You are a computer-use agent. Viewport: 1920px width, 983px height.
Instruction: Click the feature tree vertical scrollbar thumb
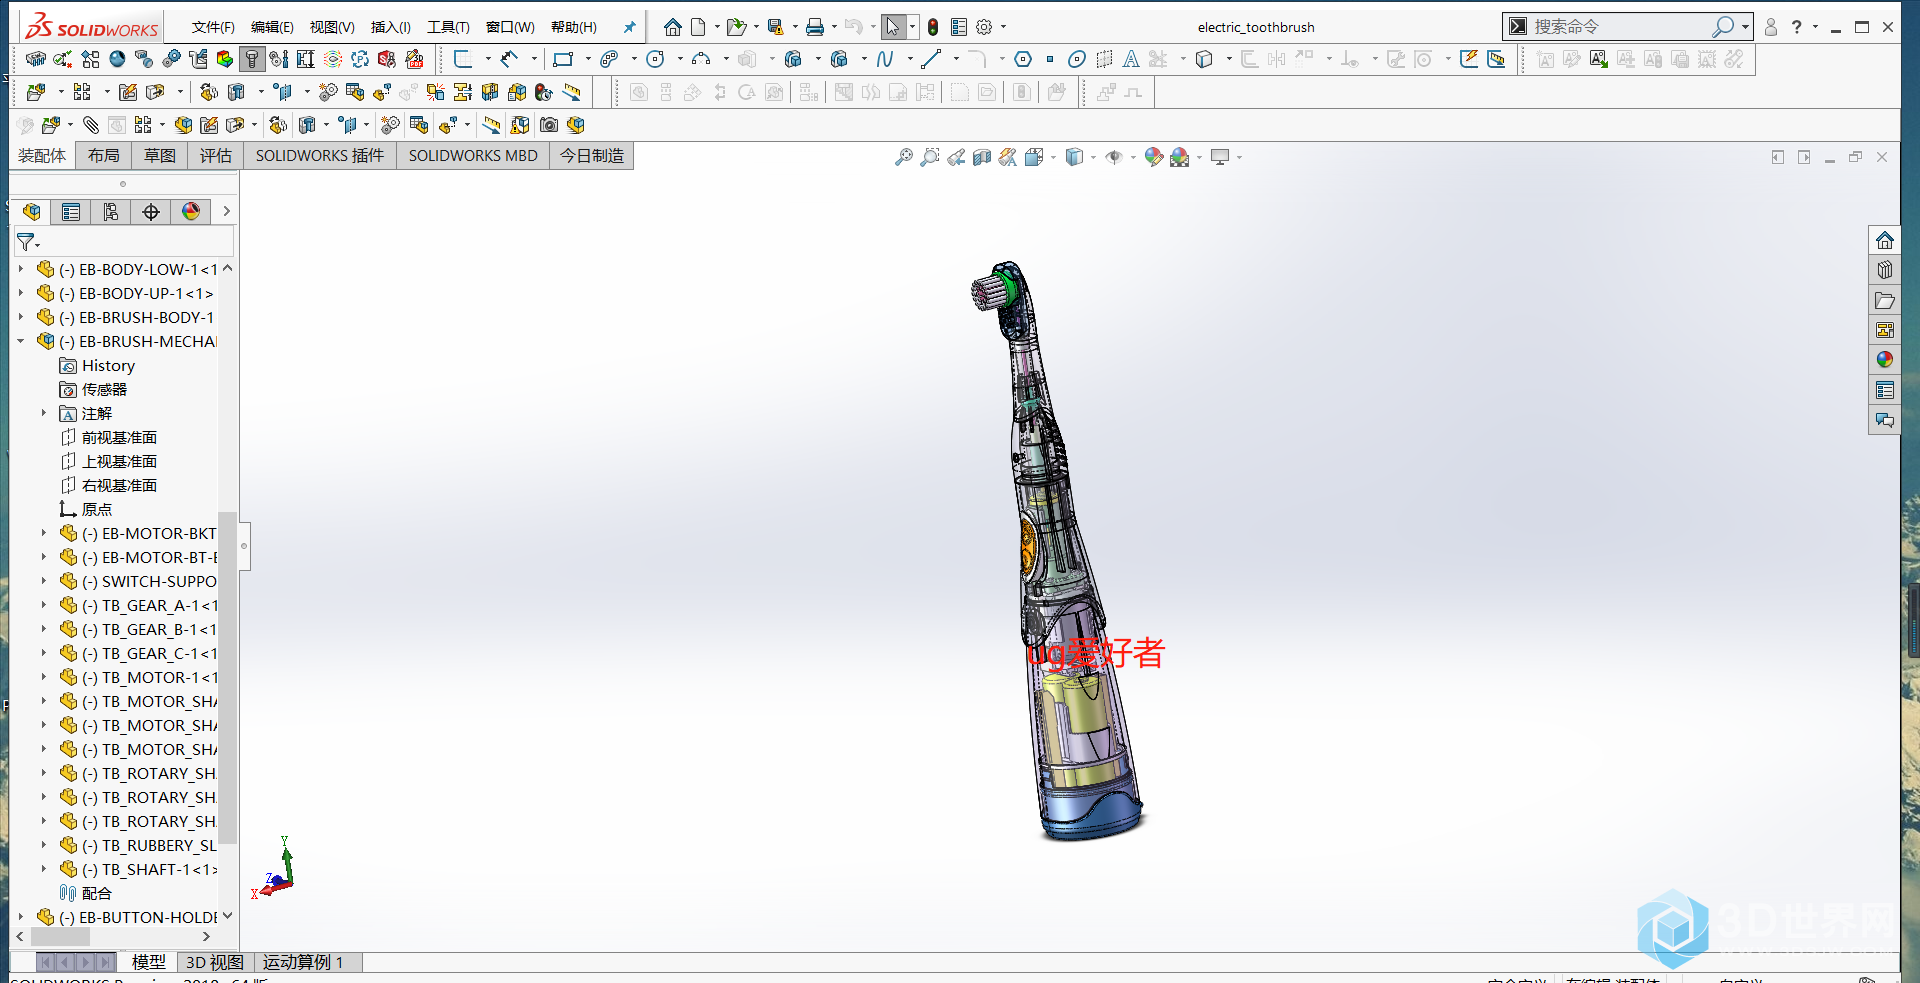(227, 678)
